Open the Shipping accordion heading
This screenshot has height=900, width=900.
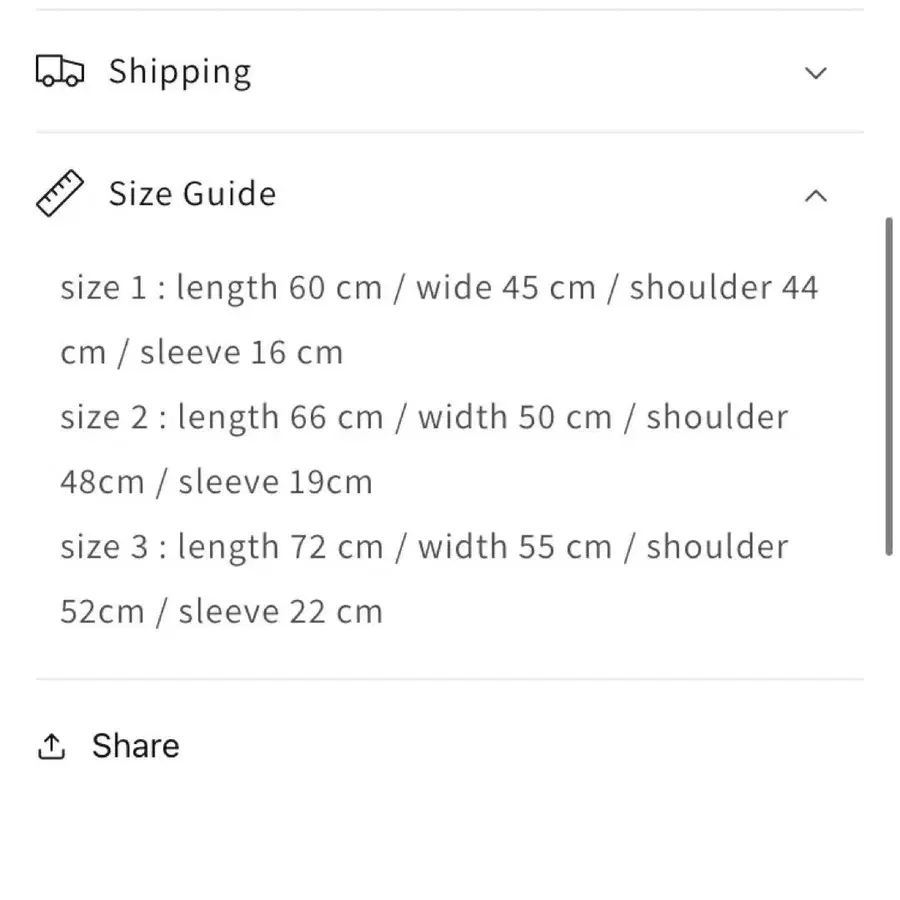(180, 72)
